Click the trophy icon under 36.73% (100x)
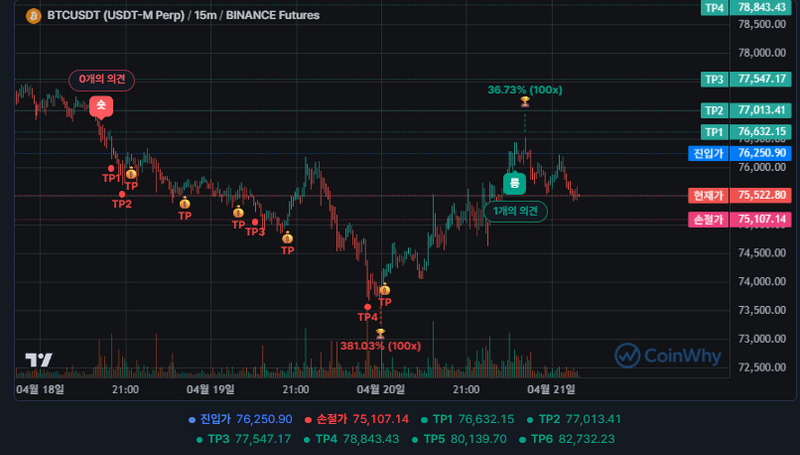This screenshot has height=455, width=800. point(524,103)
